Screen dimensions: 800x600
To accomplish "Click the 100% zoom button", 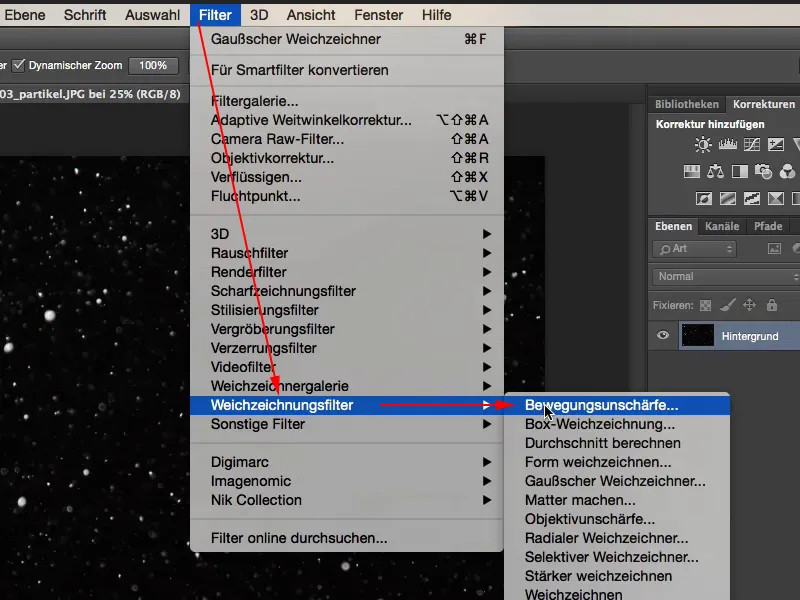I will [x=153, y=65].
